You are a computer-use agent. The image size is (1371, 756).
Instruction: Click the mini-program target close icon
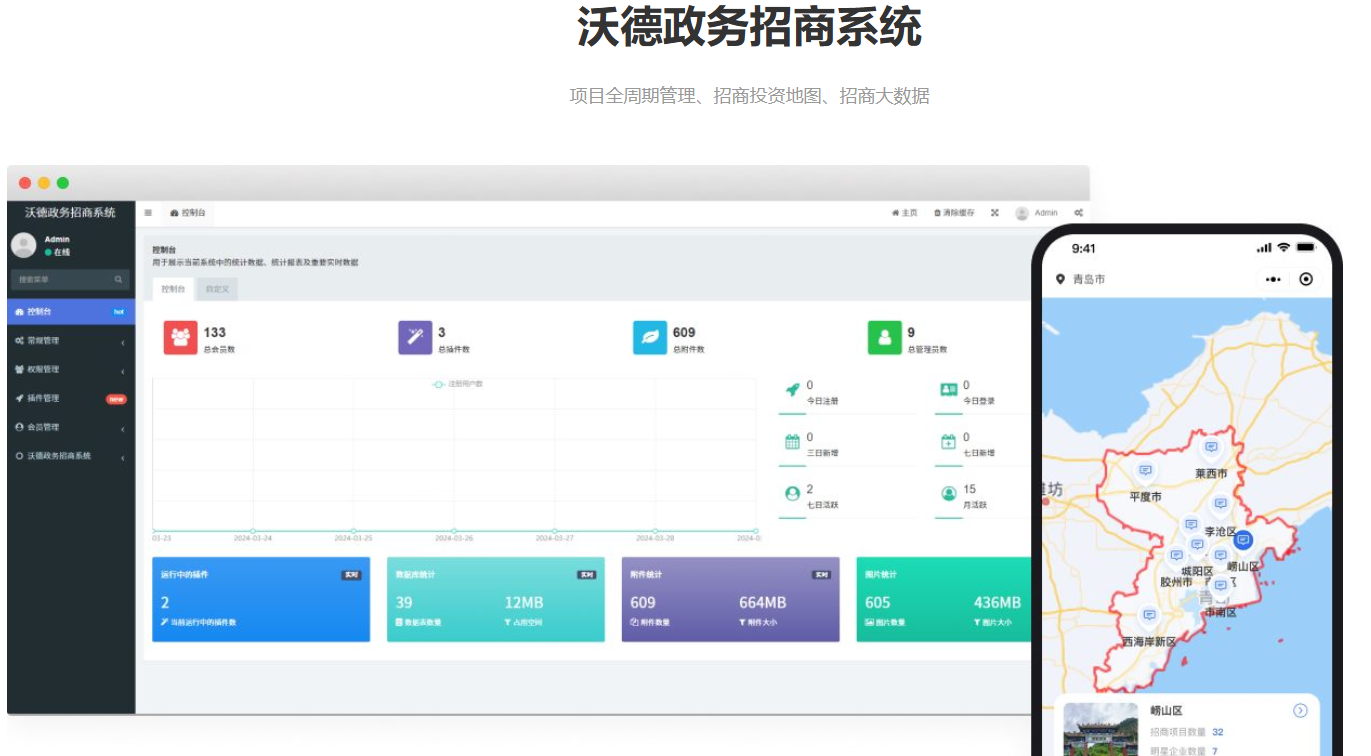point(1306,279)
